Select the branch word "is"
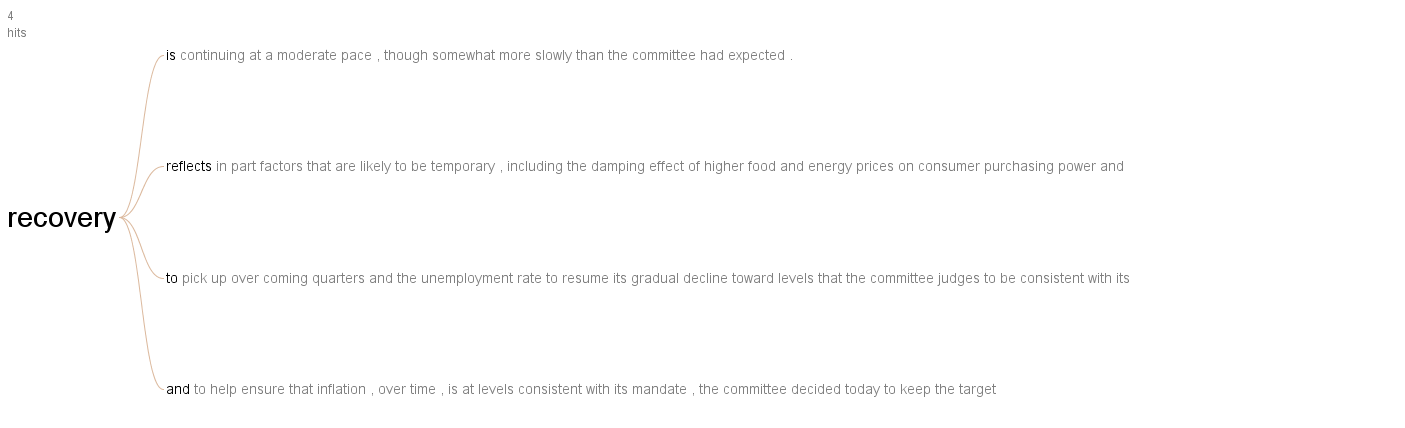The width and height of the screenshot is (1405, 428). [x=171, y=55]
